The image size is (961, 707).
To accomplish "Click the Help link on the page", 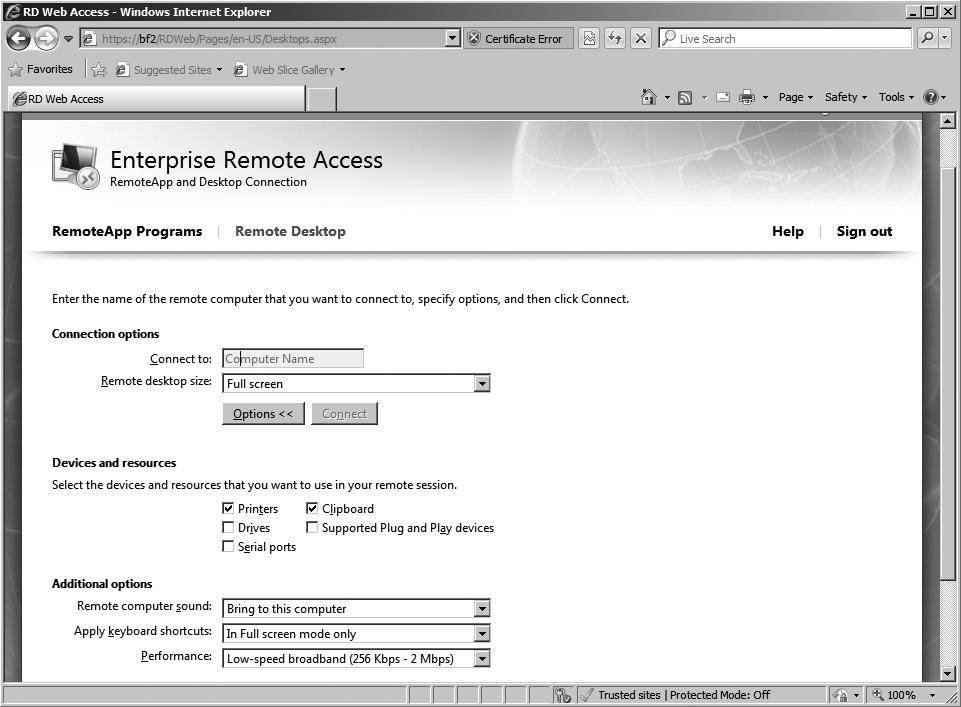I will click(788, 232).
